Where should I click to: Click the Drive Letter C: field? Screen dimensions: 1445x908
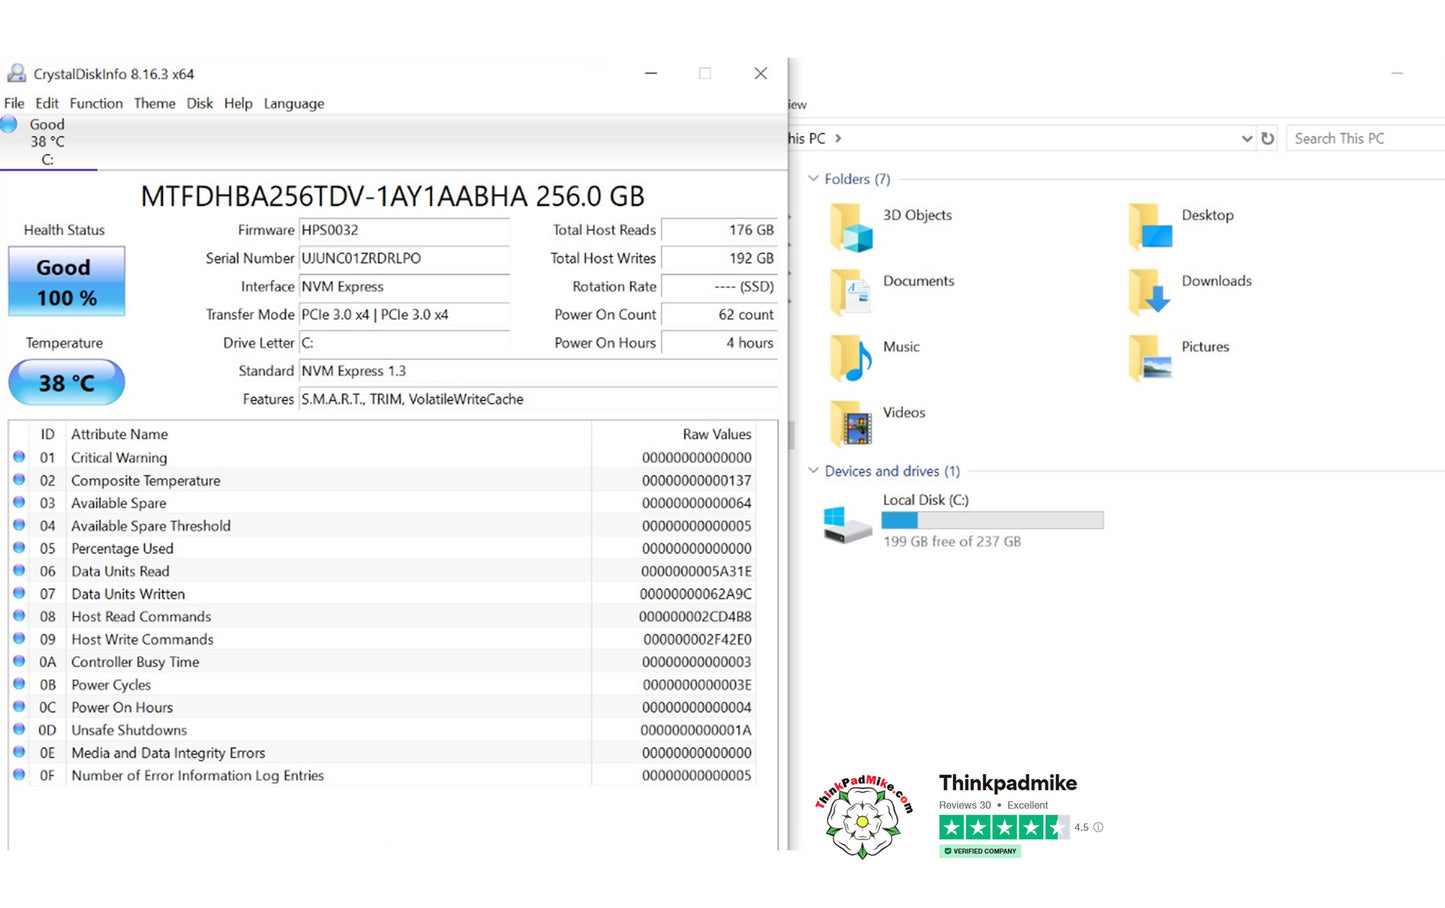point(404,342)
